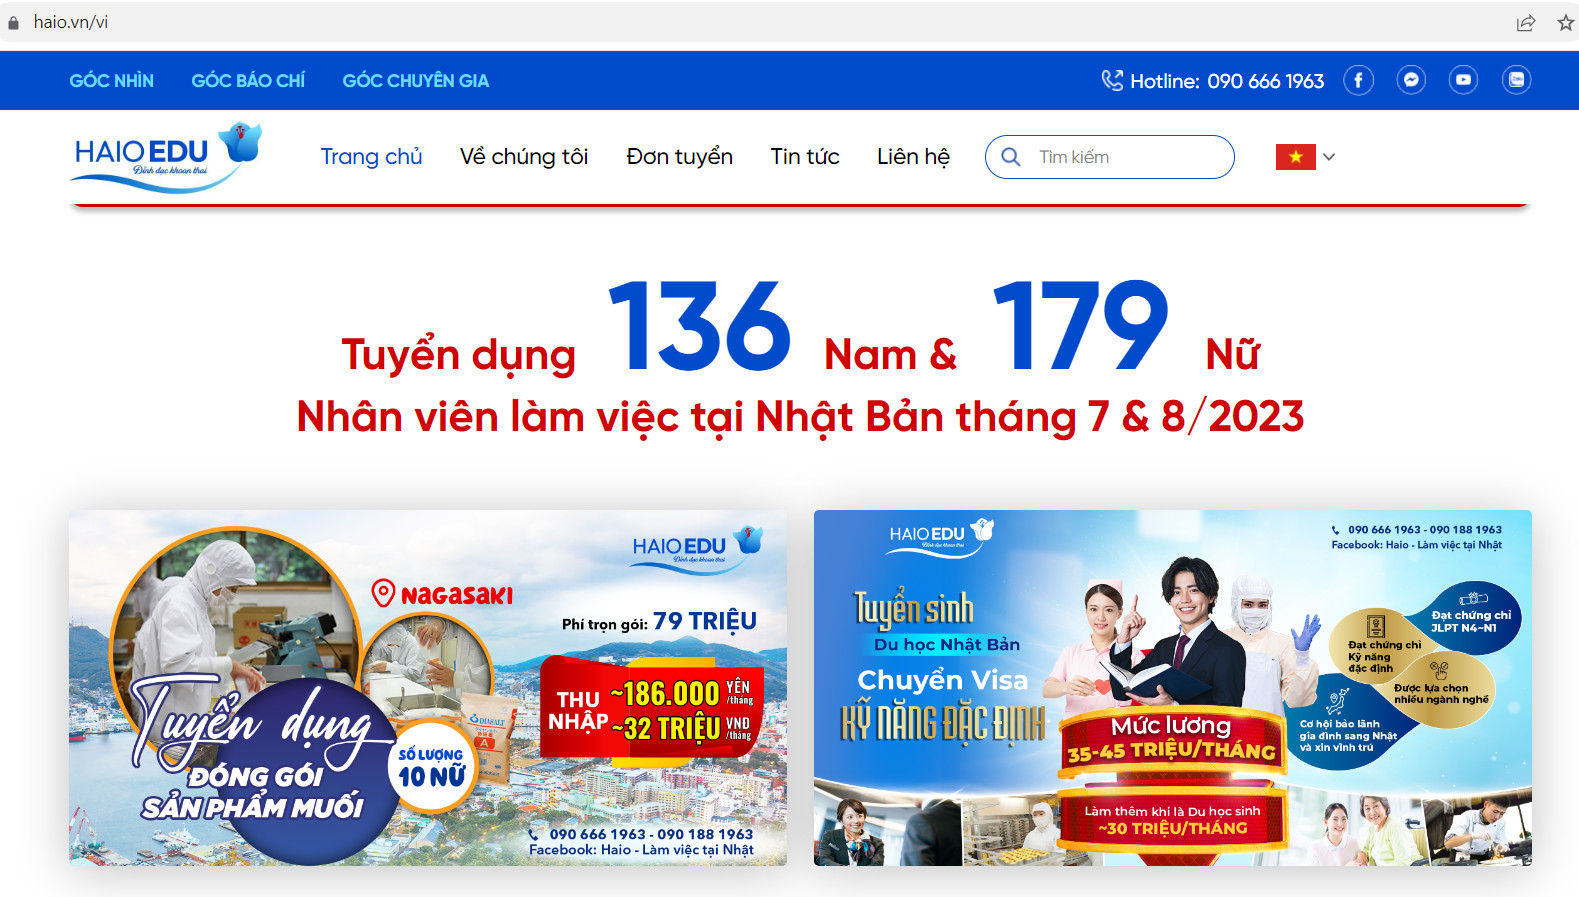The width and height of the screenshot is (1579, 897).
Task: Open the GÓC CHUYÊN GIA link
Action: pos(416,81)
